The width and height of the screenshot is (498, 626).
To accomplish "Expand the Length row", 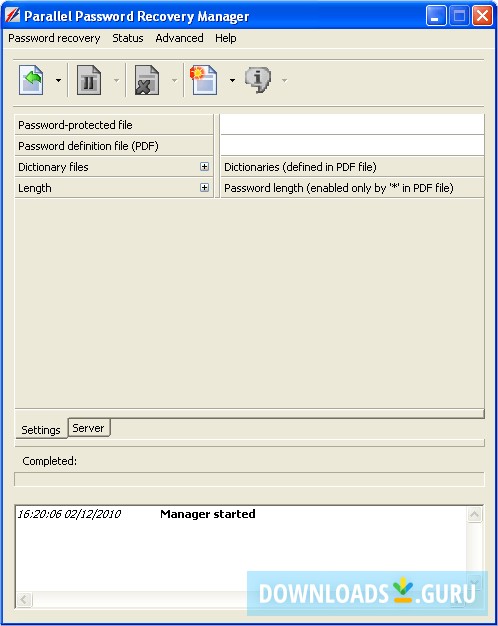I will click(204, 188).
